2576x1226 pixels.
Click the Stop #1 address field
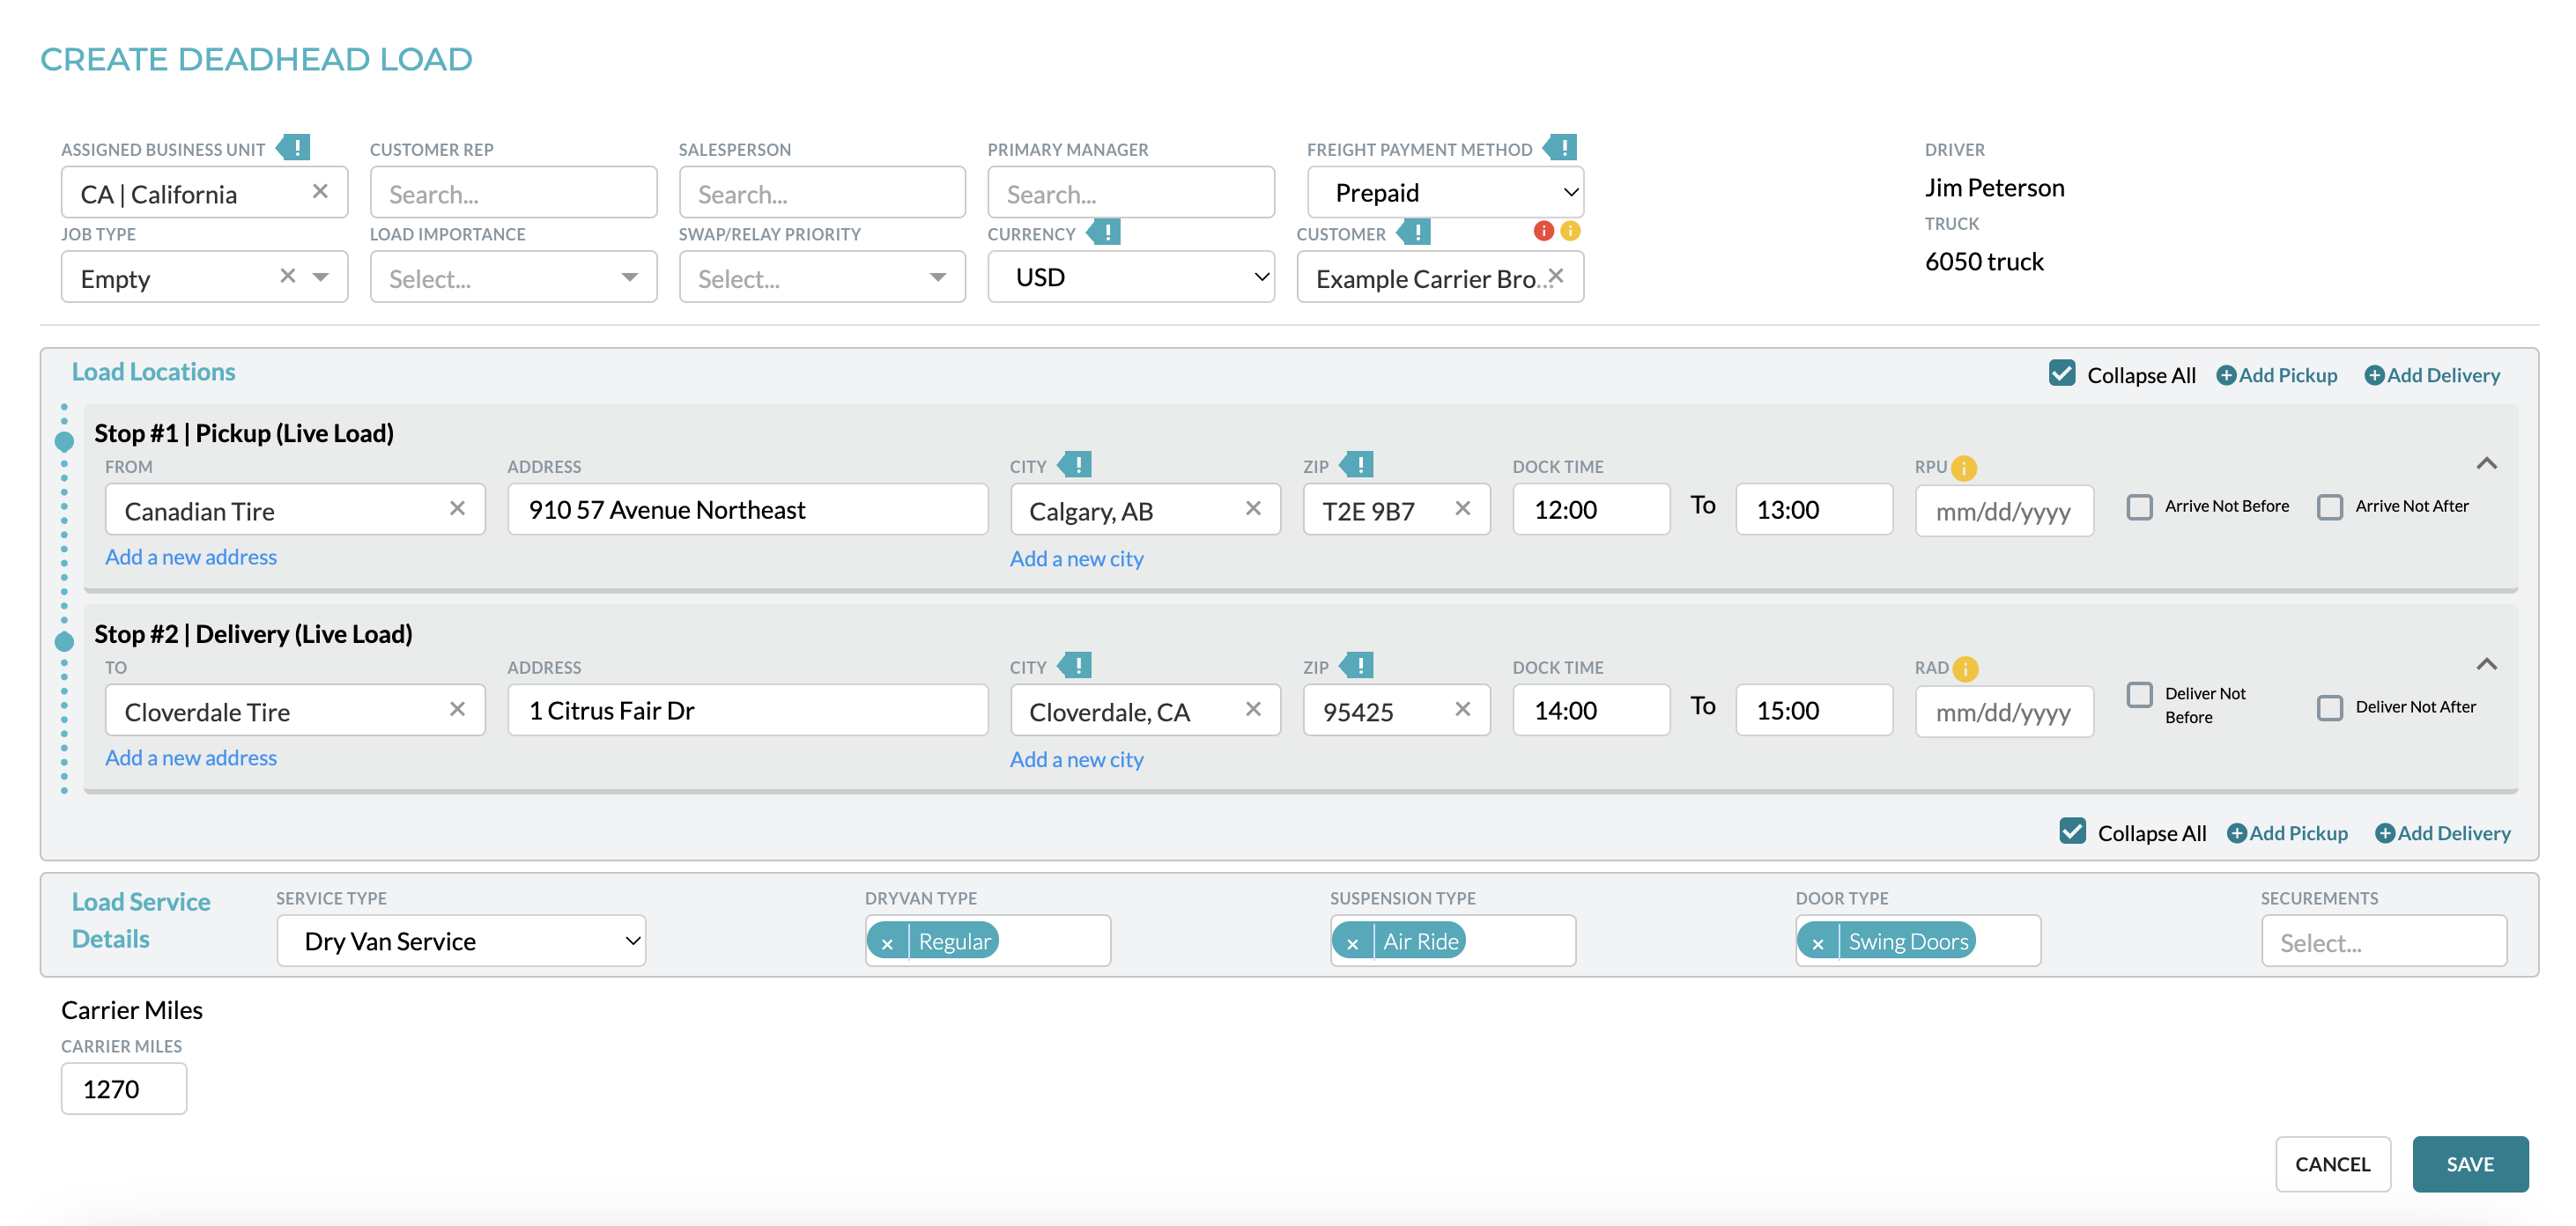tap(747, 509)
